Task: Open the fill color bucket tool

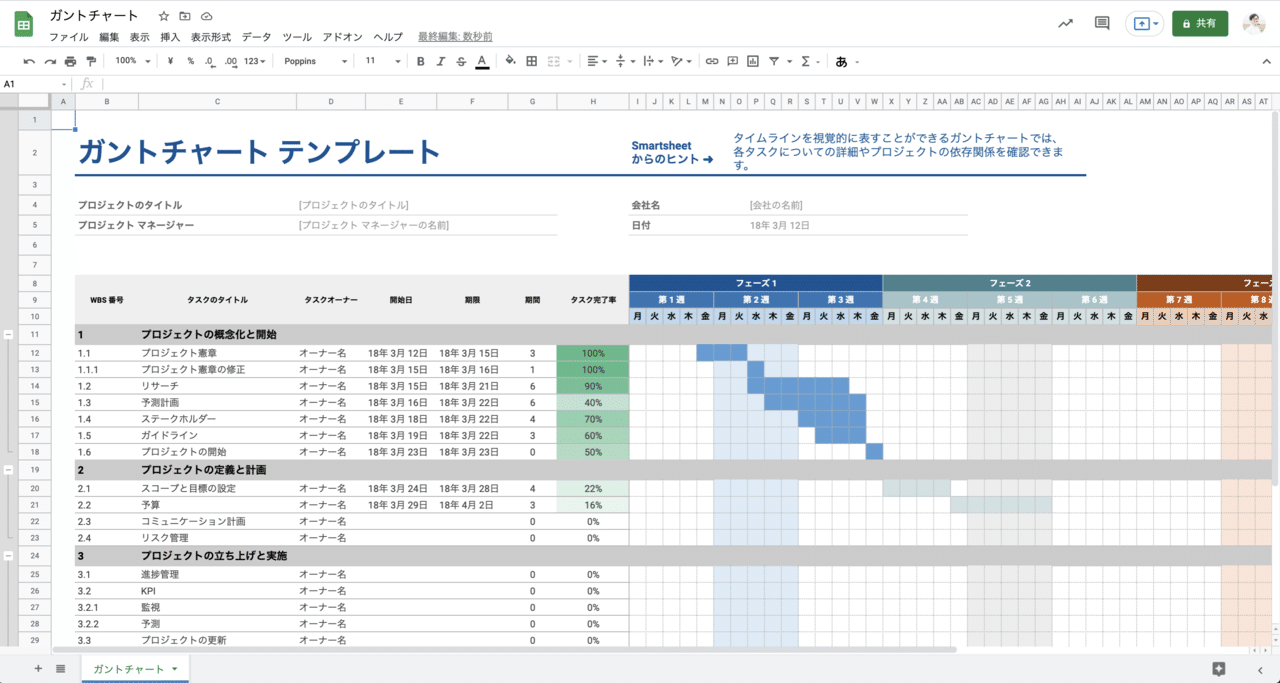Action: 510,61
